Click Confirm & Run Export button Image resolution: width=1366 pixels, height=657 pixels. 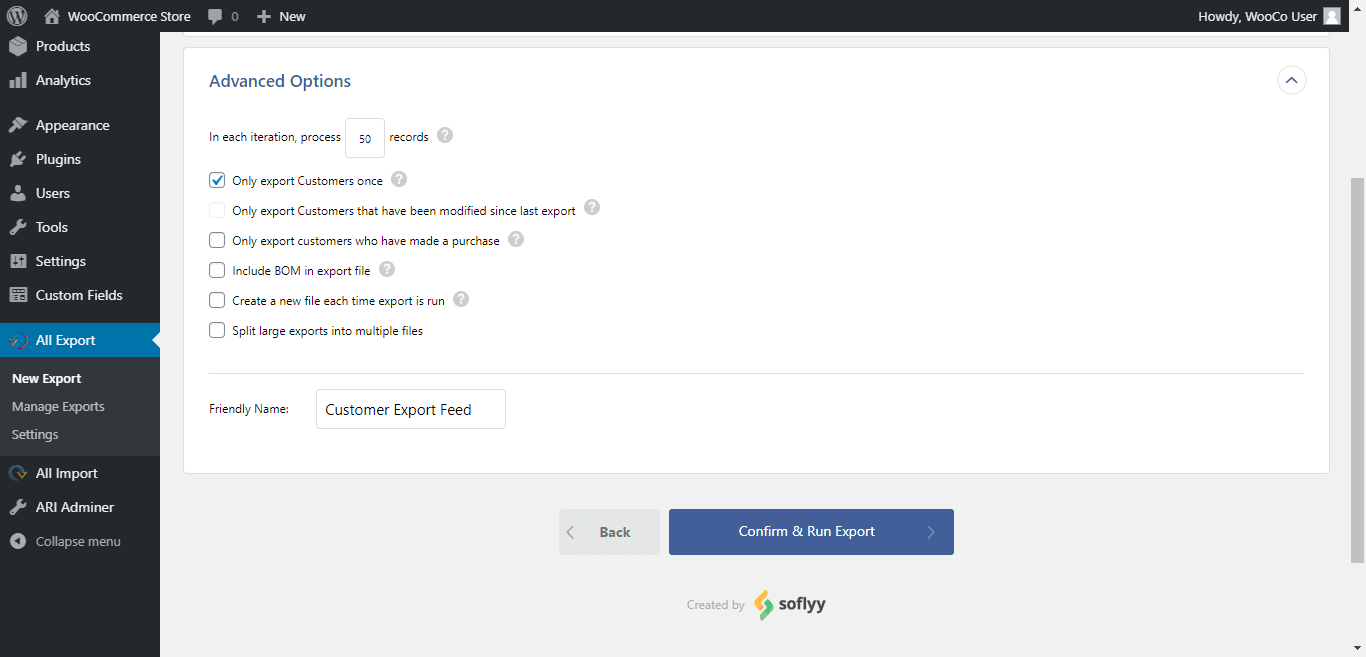click(x=811, y=531)
